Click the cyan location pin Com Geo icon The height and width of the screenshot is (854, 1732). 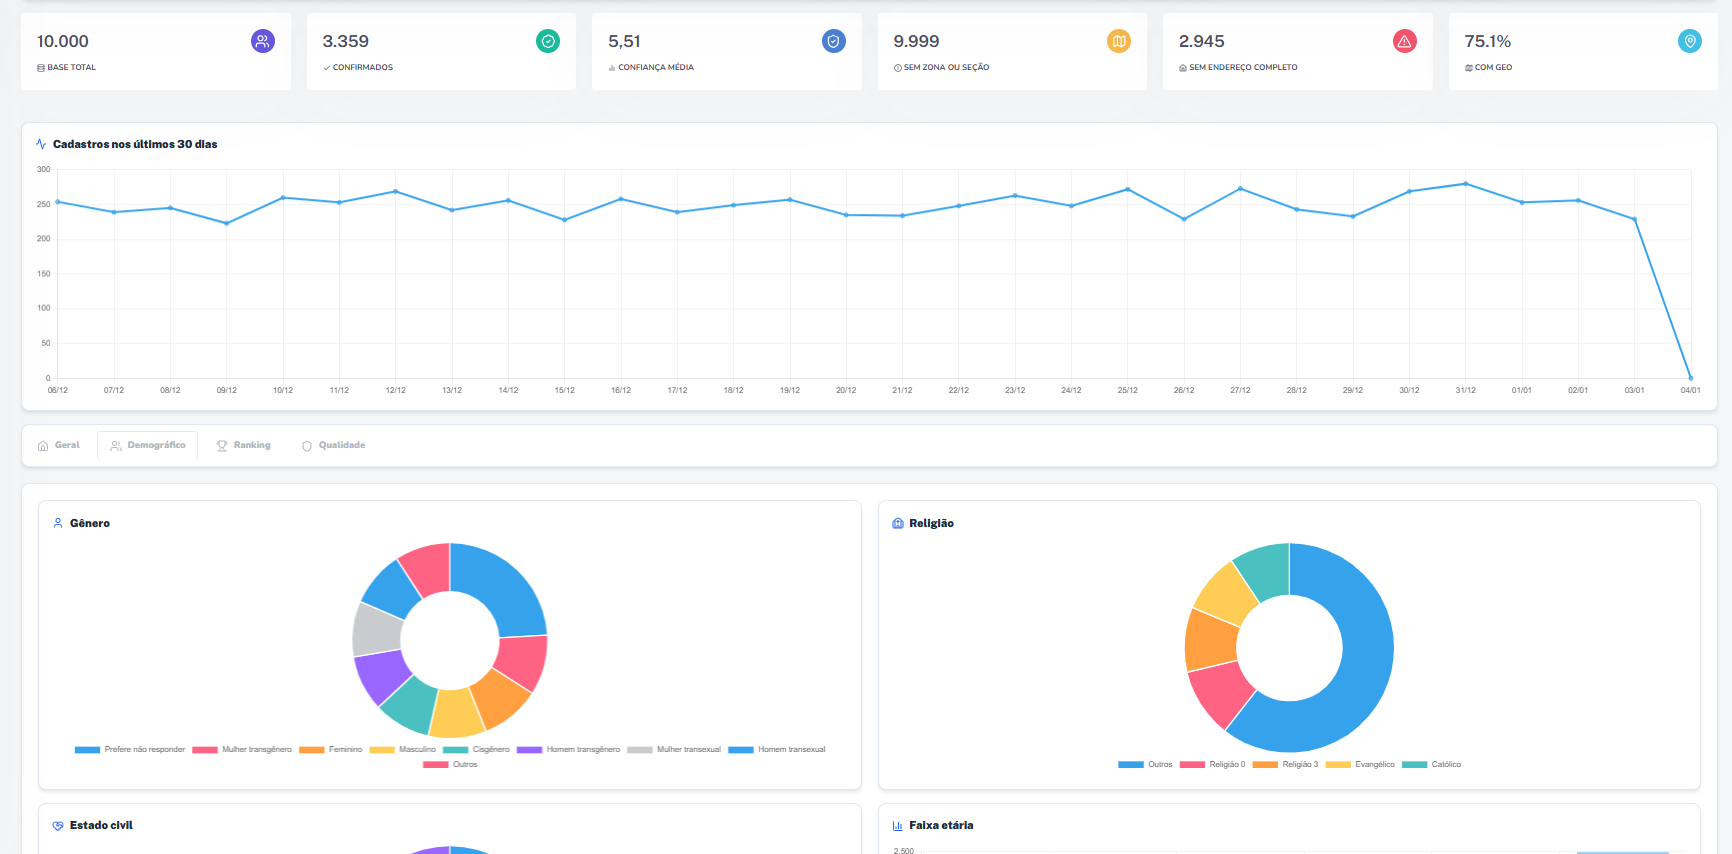click(1689, 41)
